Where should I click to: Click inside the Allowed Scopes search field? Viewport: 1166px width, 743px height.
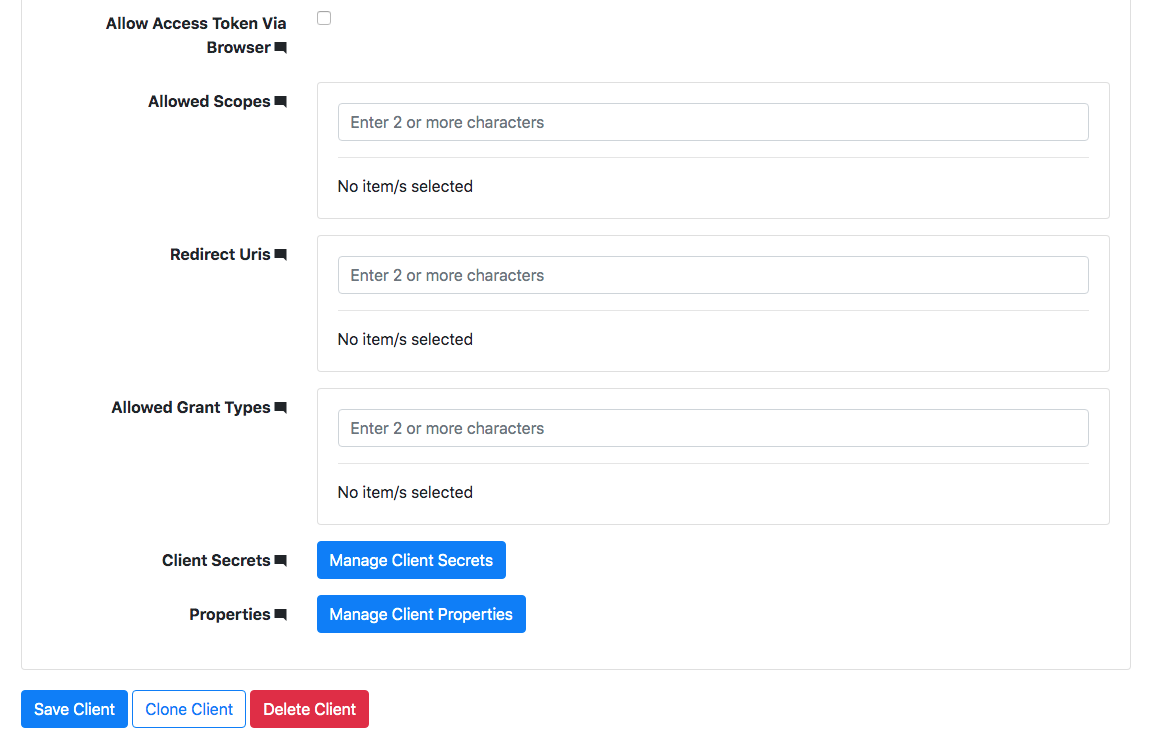712,122
